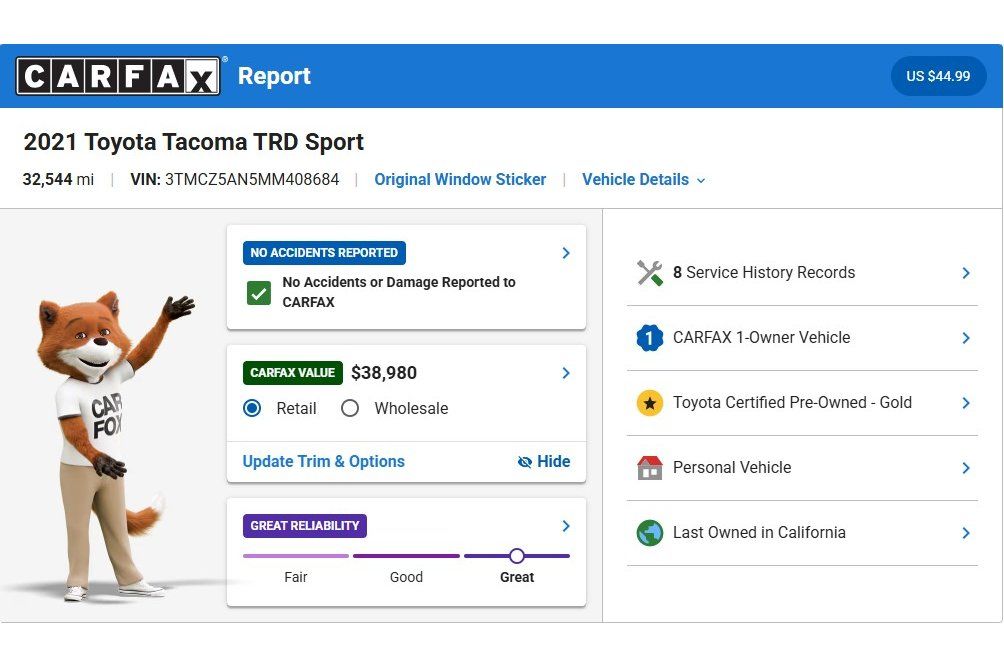Image resolution: width=1004 pixels, height=669 pixels.
Task: Open the CARFAX Value card chevron
Action: point(566,373)
